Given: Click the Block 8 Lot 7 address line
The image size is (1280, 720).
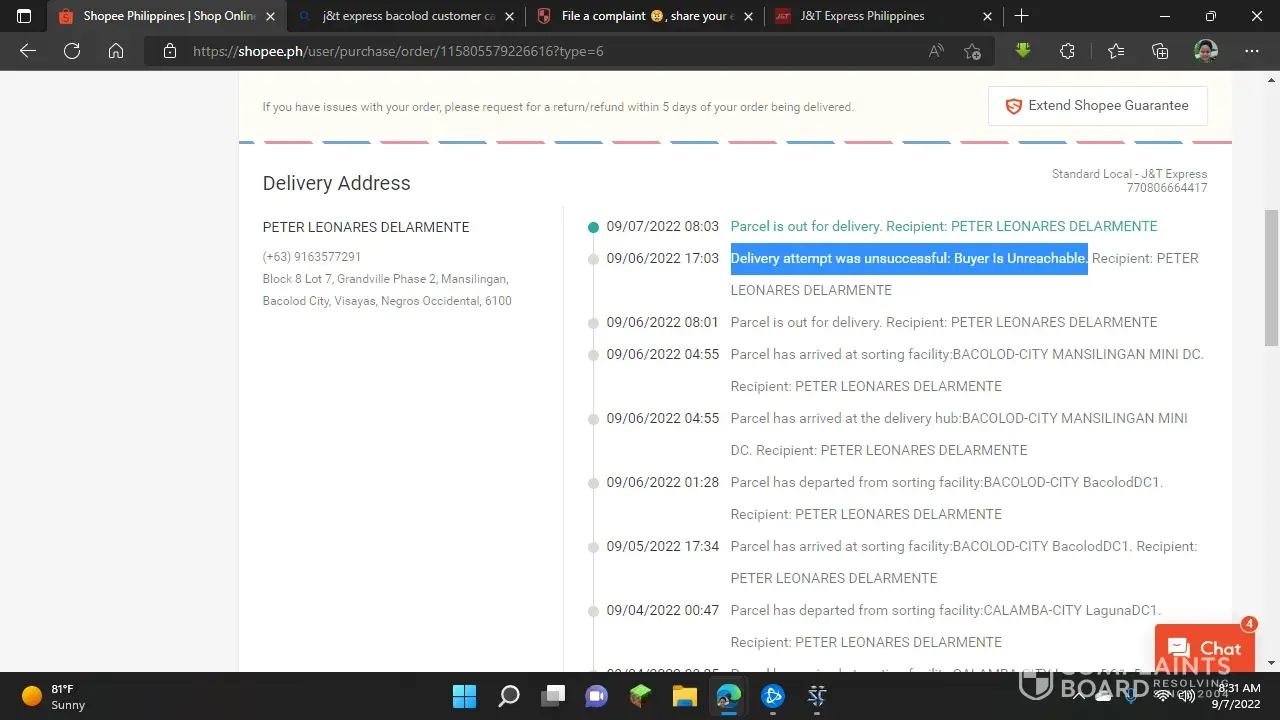Looking at the screenshot, I should coord(386,279).
